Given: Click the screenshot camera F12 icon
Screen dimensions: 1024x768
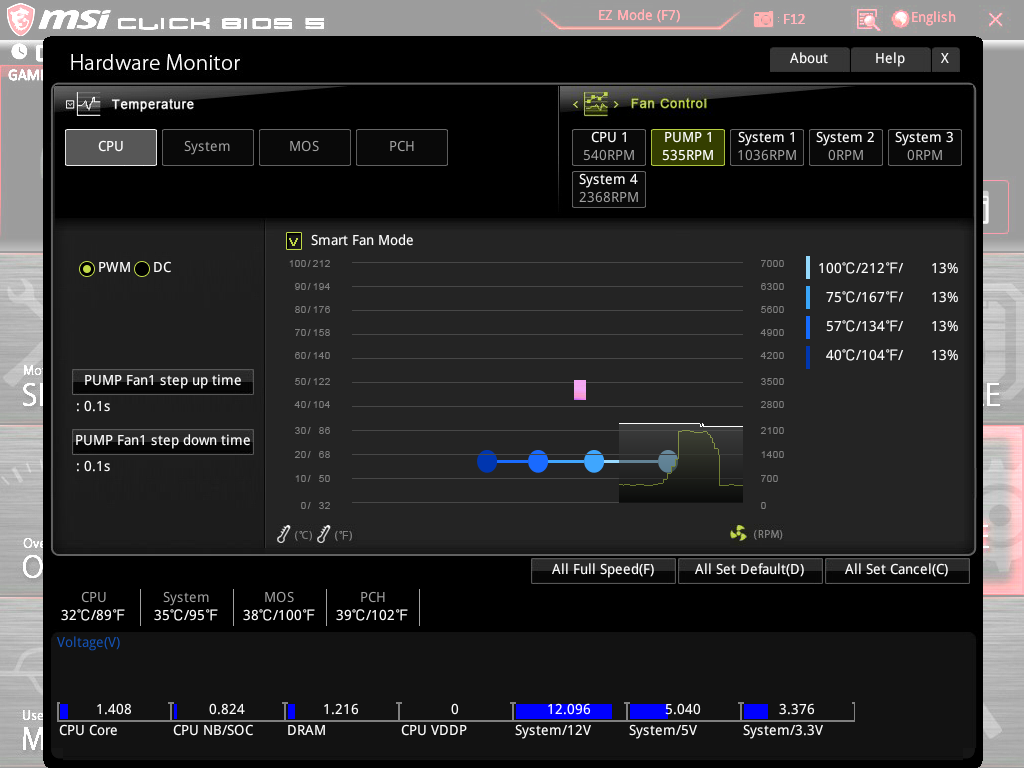Looking at the screenshot, I should pyautogui.click(x=763, y=20).
